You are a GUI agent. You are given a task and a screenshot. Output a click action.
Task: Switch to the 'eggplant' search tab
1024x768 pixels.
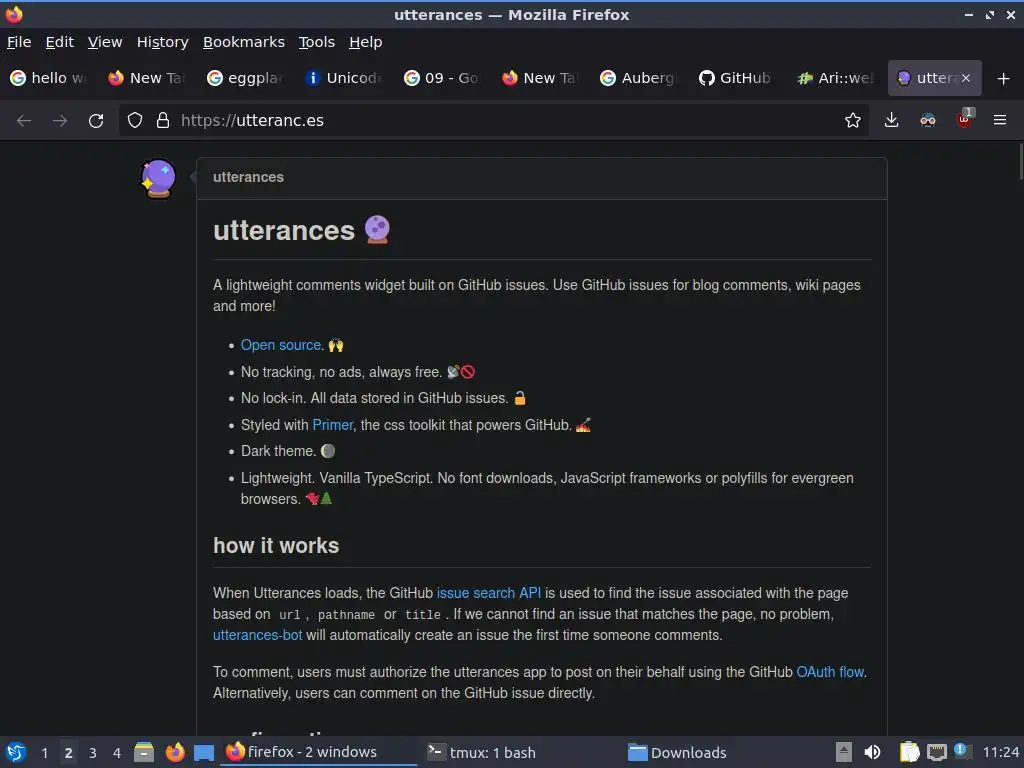(246, 78)
